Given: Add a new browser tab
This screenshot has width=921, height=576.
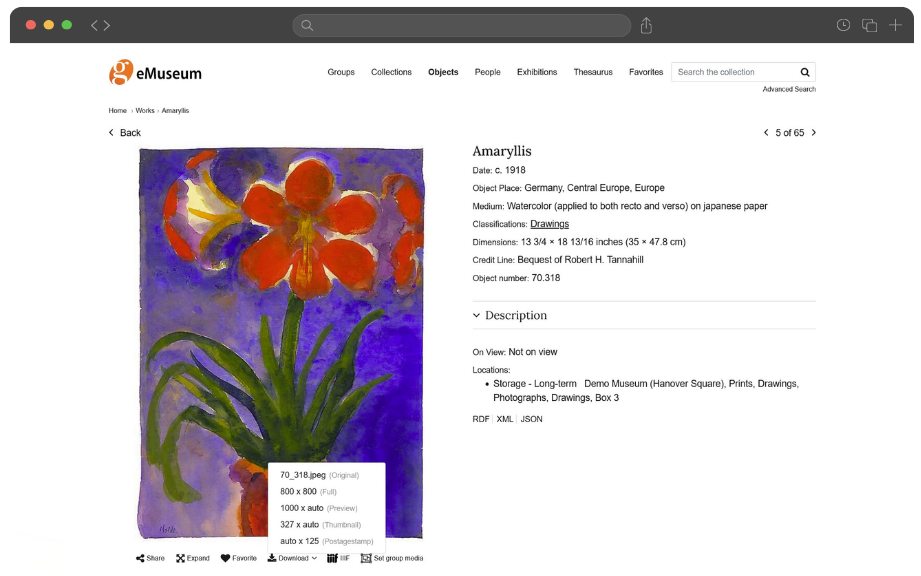Looking at the screenshot, I should click(x=895, y=25).
